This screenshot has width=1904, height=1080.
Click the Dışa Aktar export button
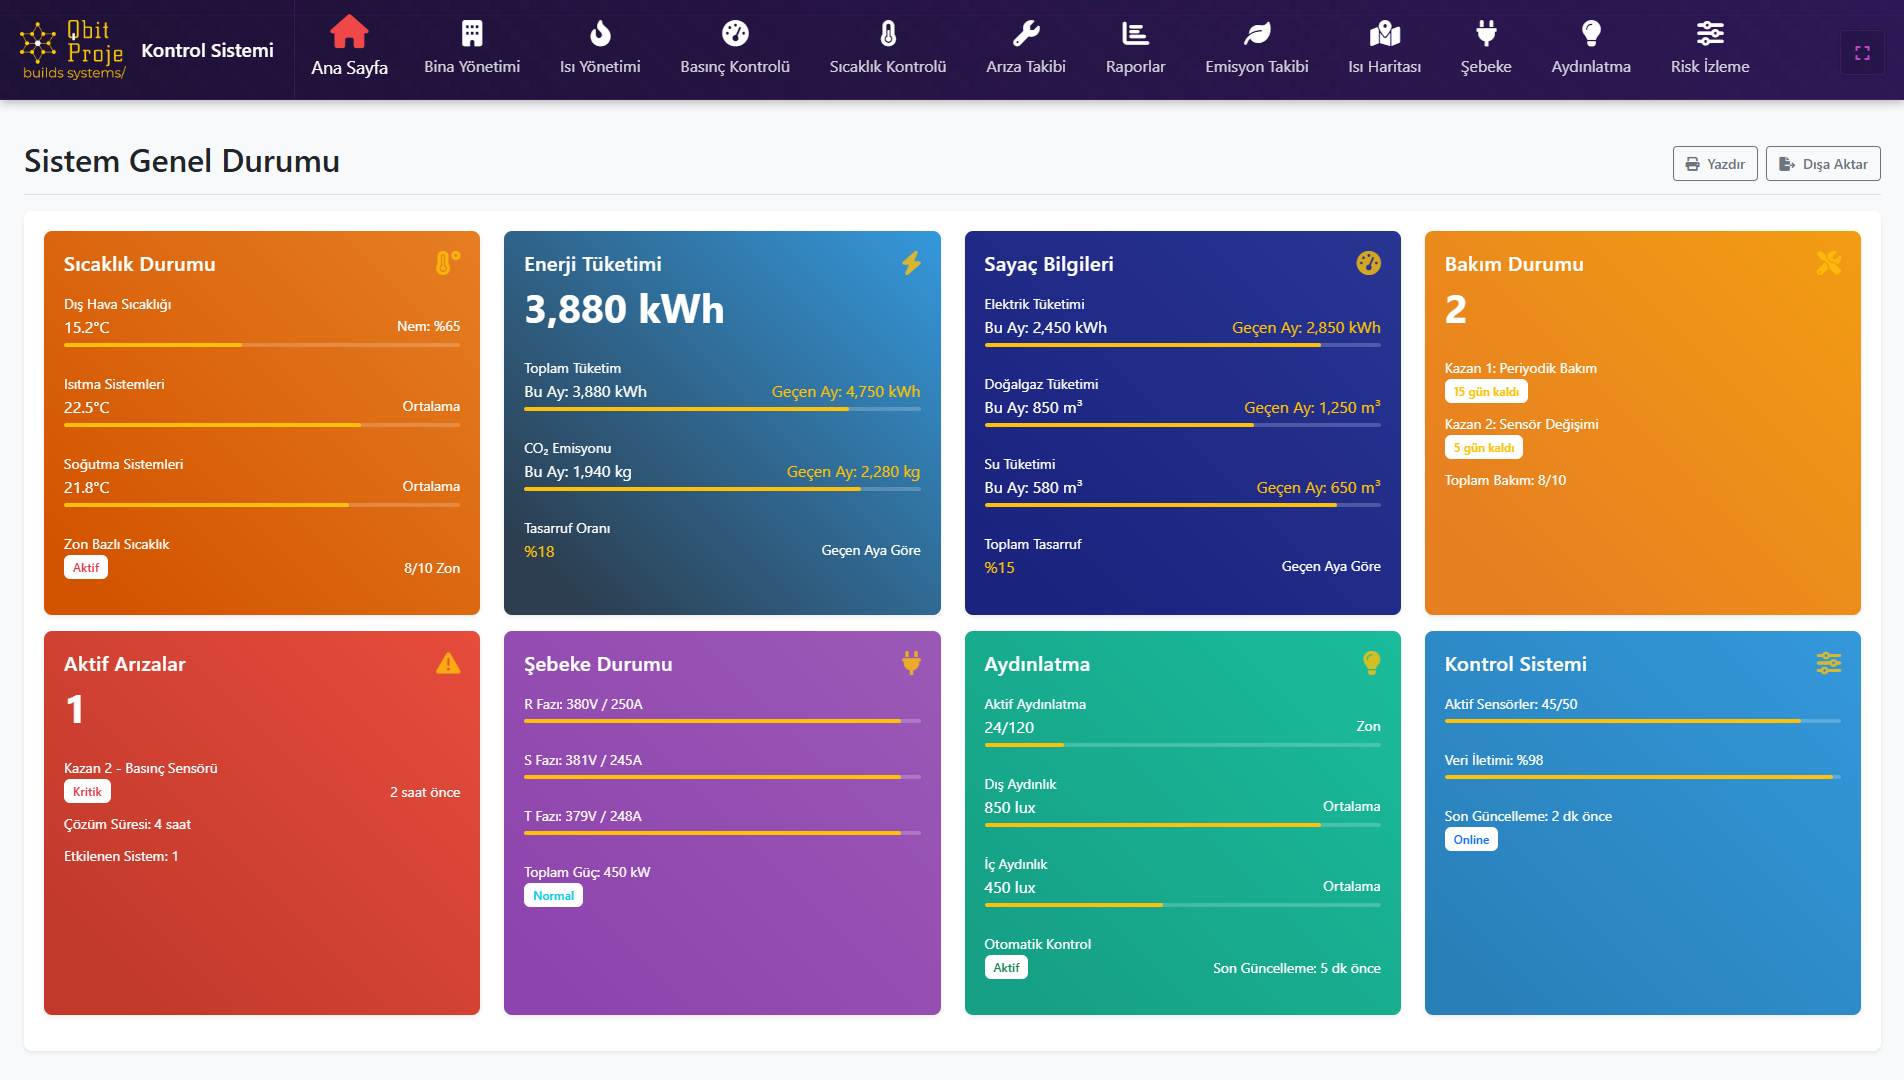click(1822, 164)
